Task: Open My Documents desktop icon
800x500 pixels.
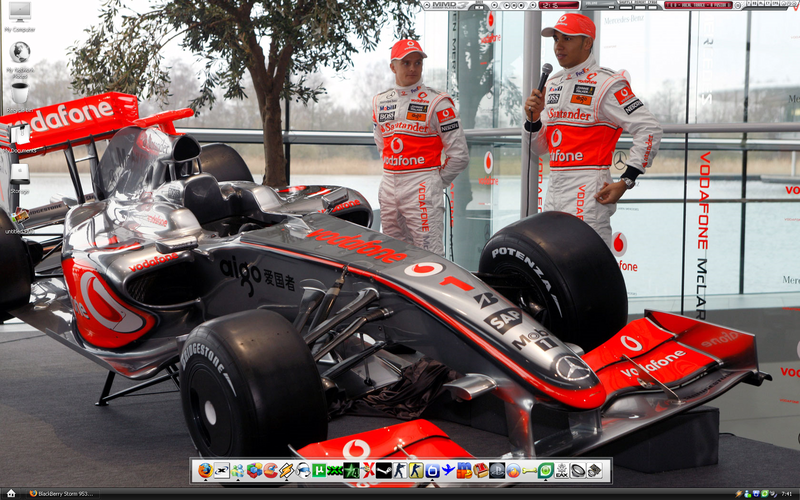Action: (x=20, y=138)
